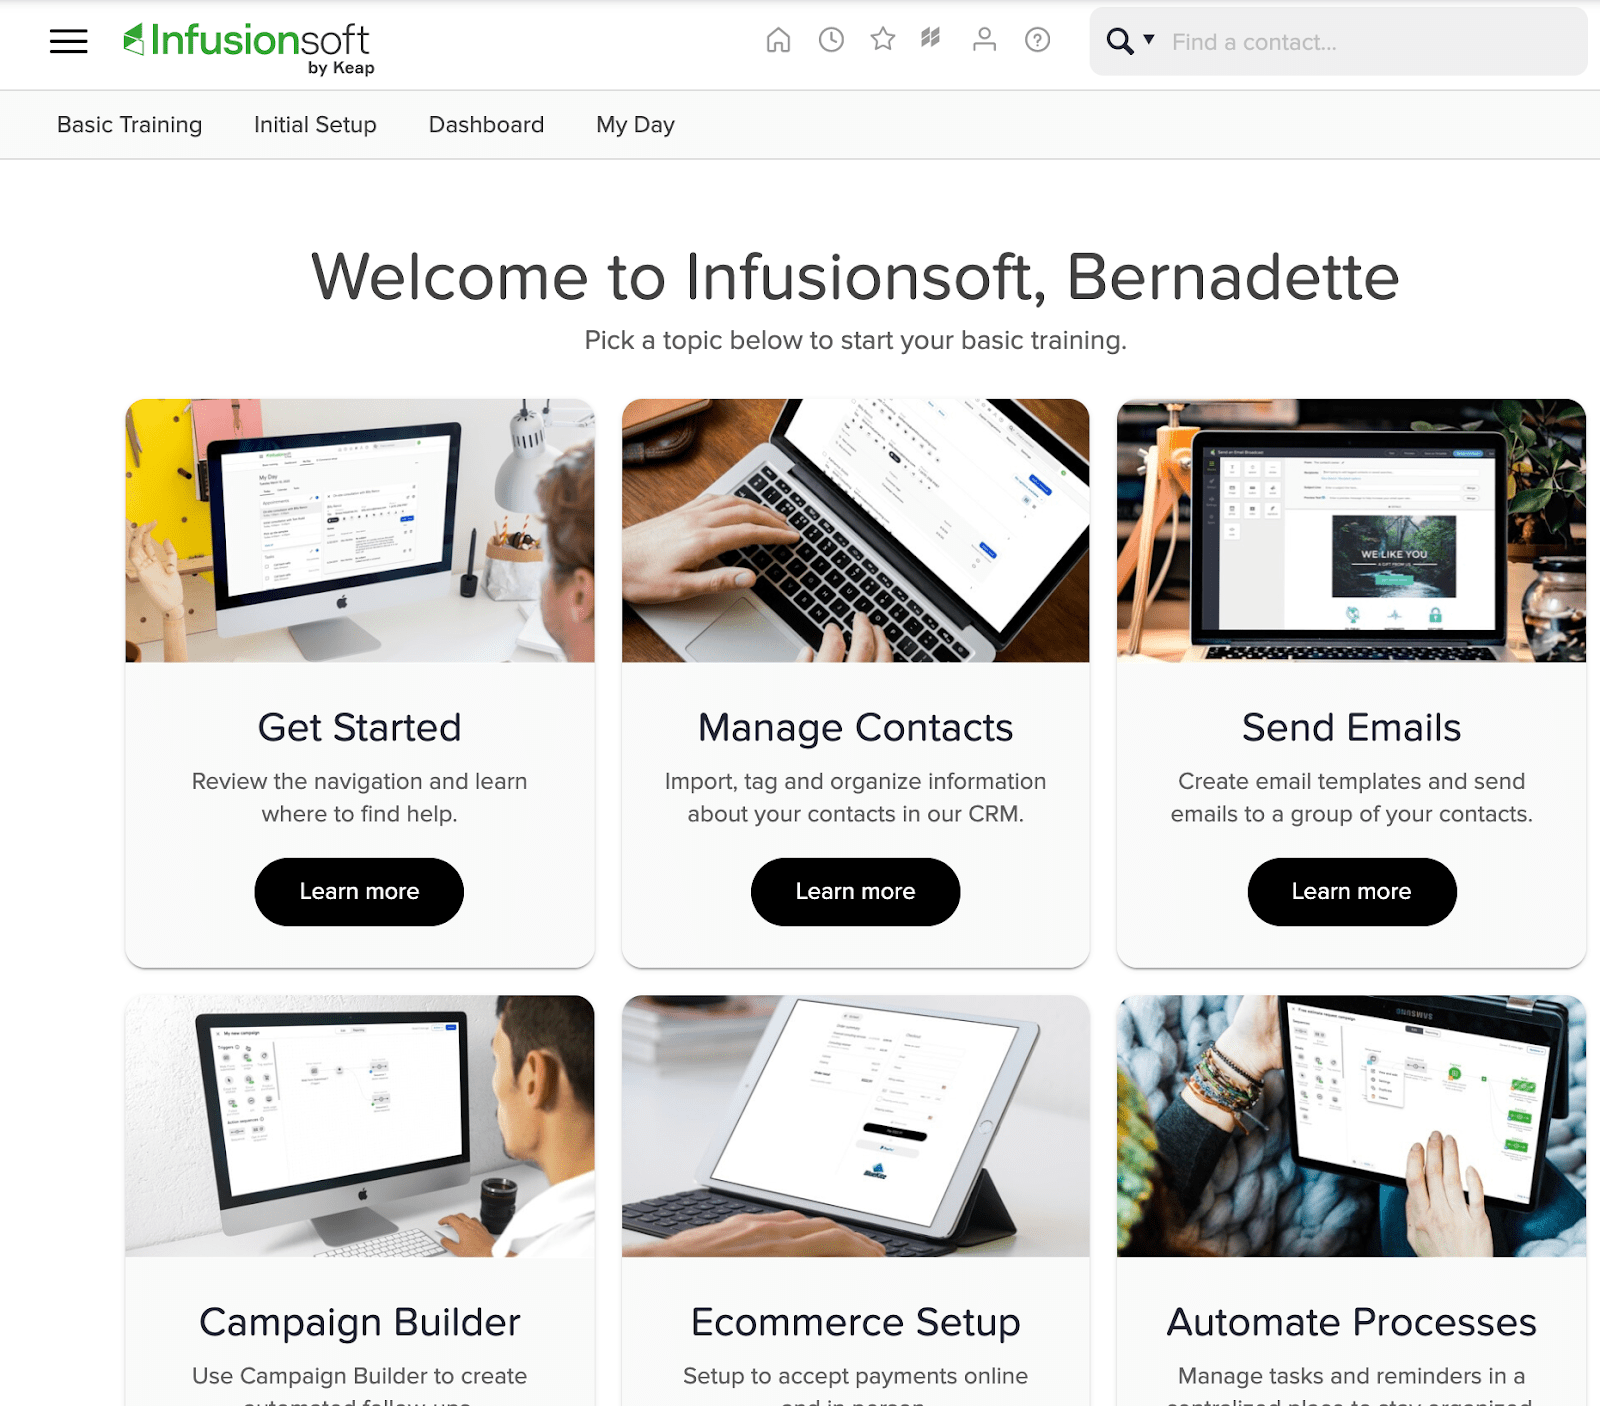Select the Campaign Builder heading

tap(359, 1323)
